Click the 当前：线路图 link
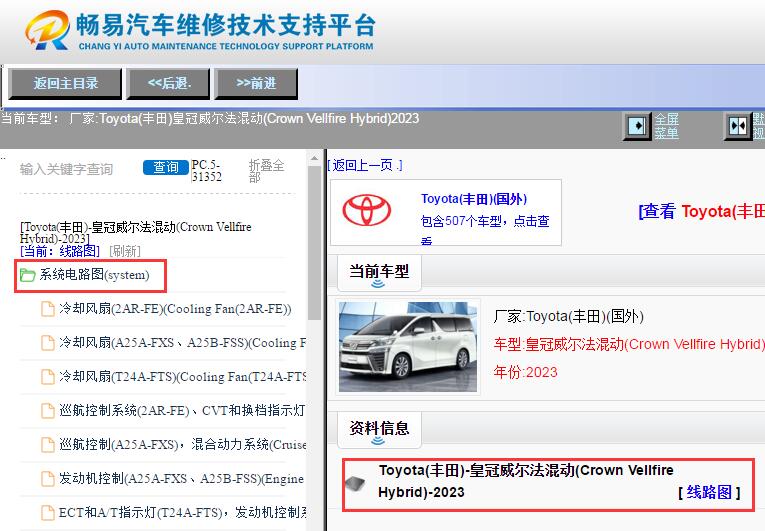The width and height of the screenshot is (765, 531). click(60, 251)
